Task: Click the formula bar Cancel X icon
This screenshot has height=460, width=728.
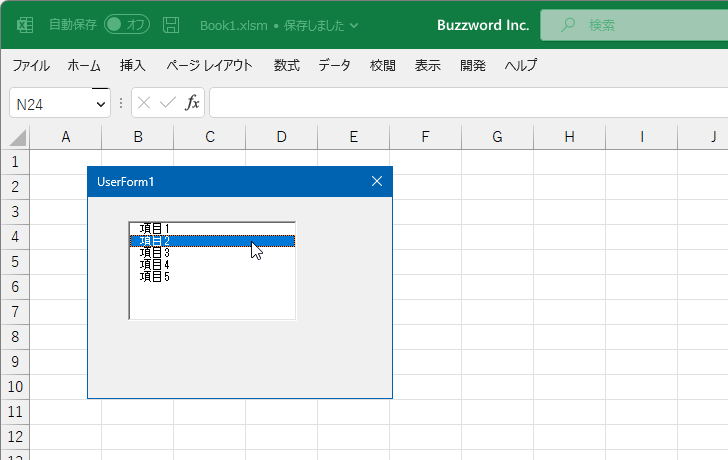Action: click(x=144, y=103)
